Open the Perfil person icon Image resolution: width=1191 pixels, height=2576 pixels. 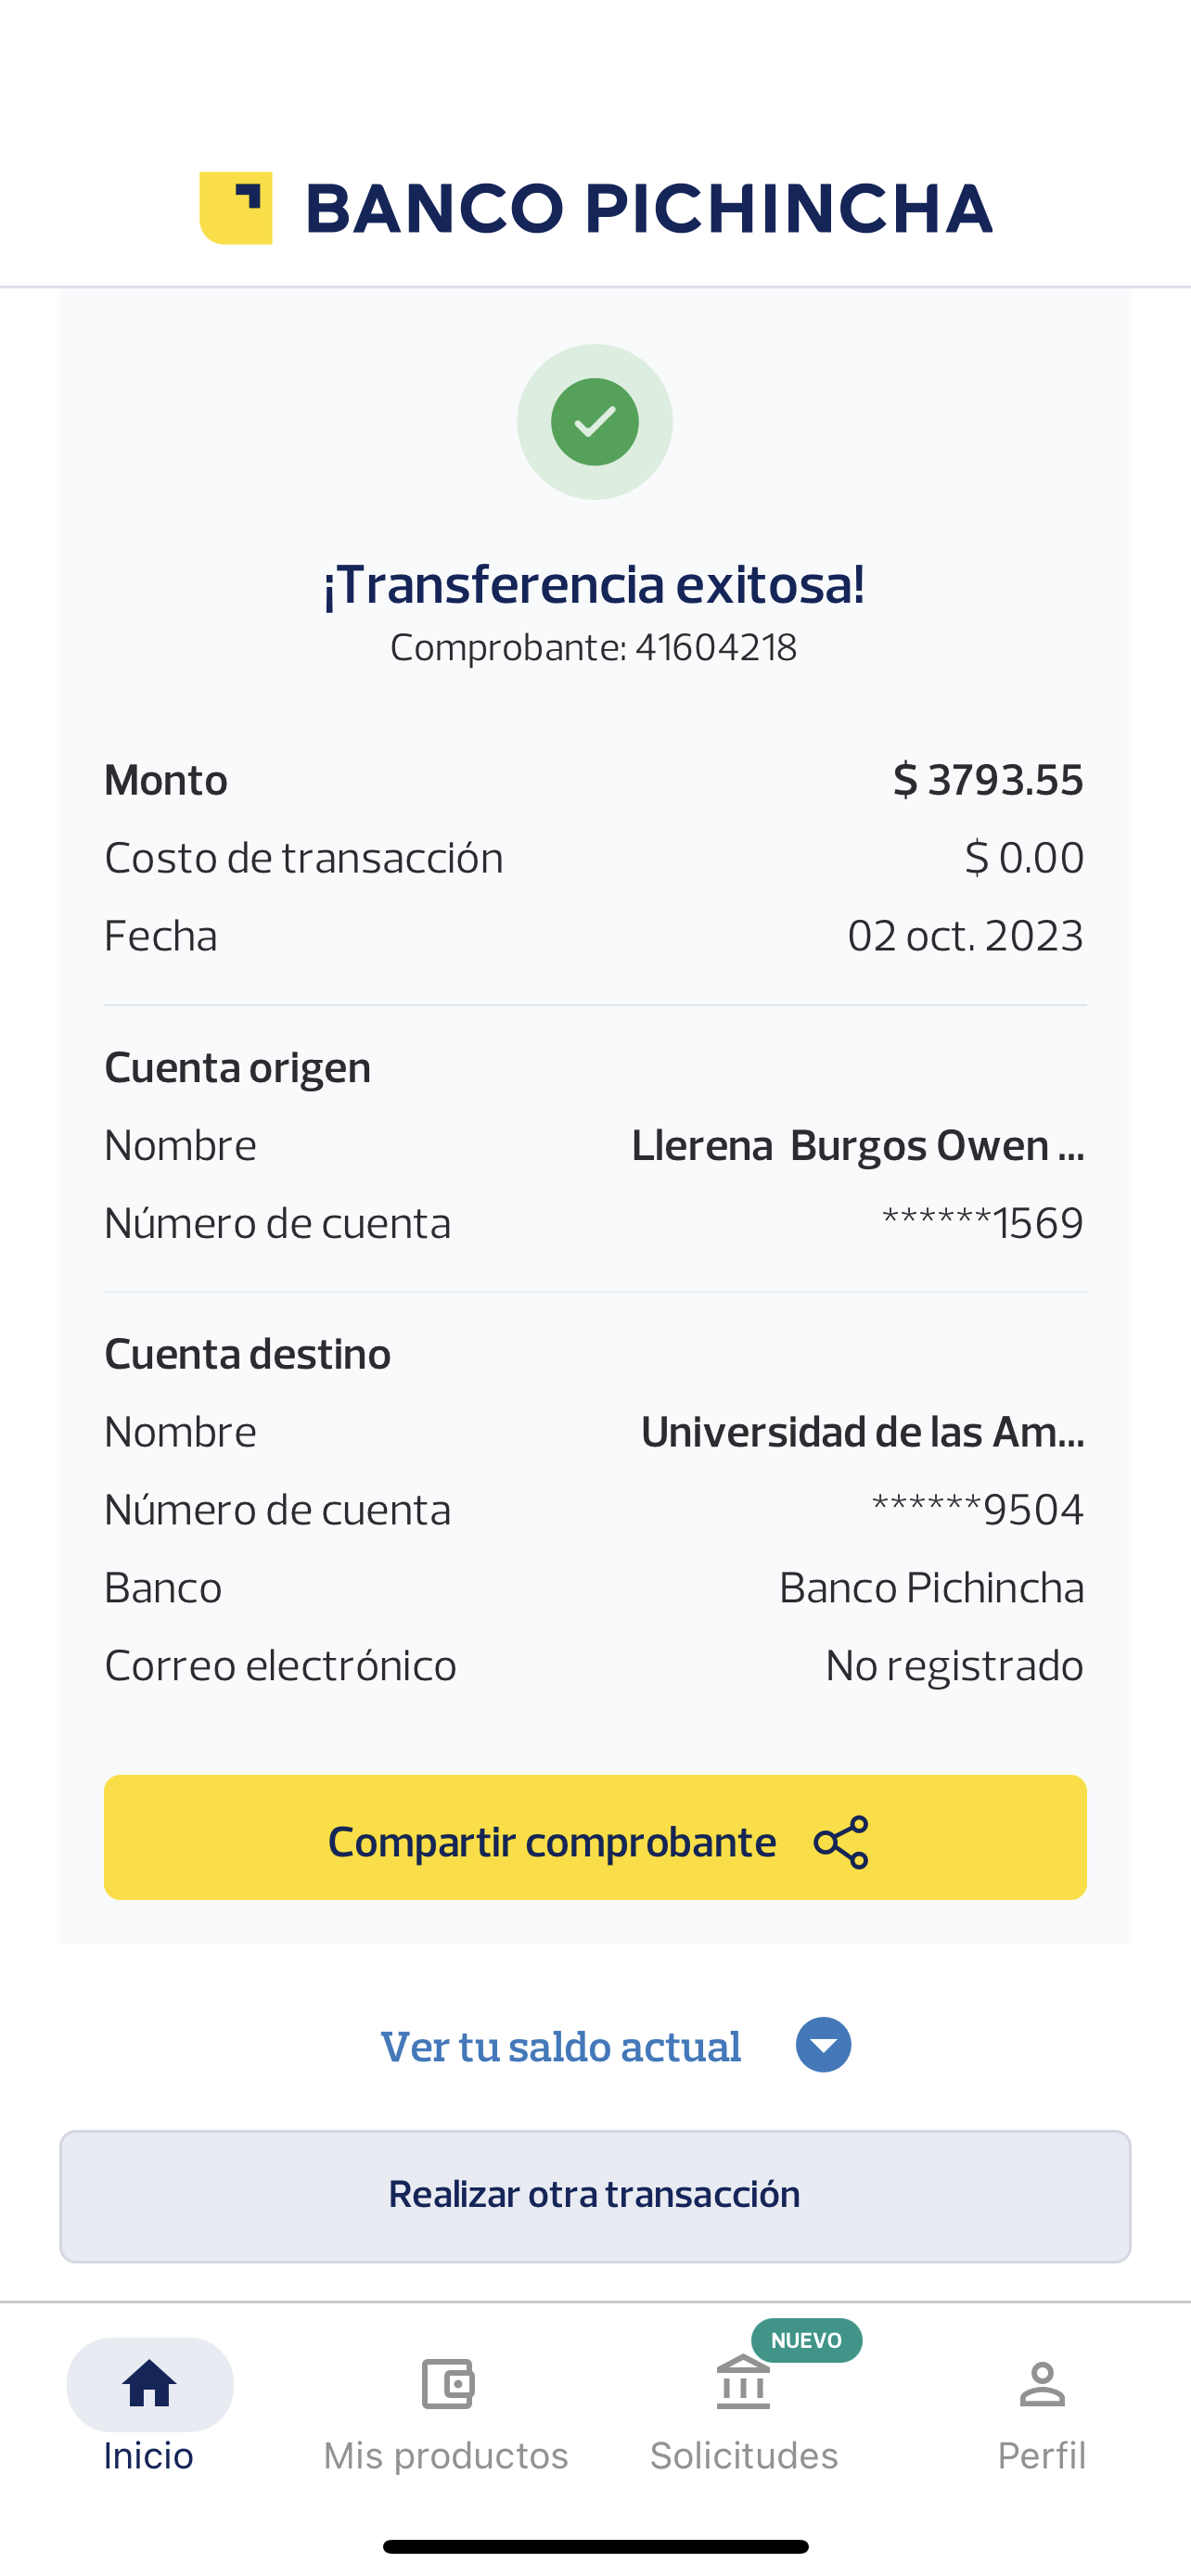[x=1041, y=2384]
